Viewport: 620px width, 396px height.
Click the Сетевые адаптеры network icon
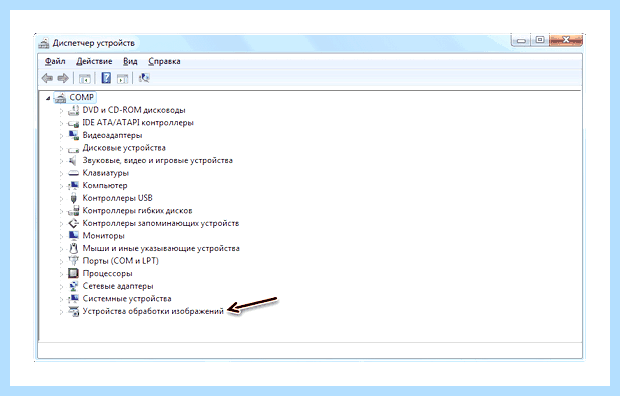click(73, 286)
